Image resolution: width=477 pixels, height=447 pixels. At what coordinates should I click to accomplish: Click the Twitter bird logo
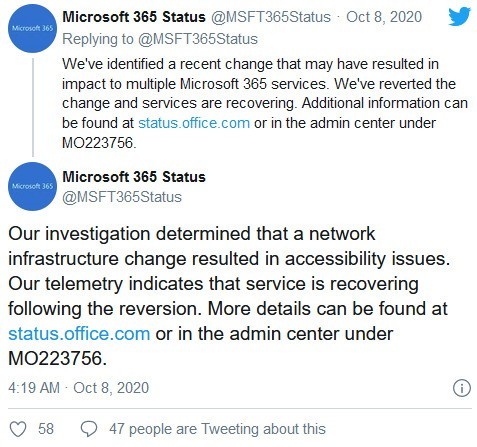pos(459,16)
